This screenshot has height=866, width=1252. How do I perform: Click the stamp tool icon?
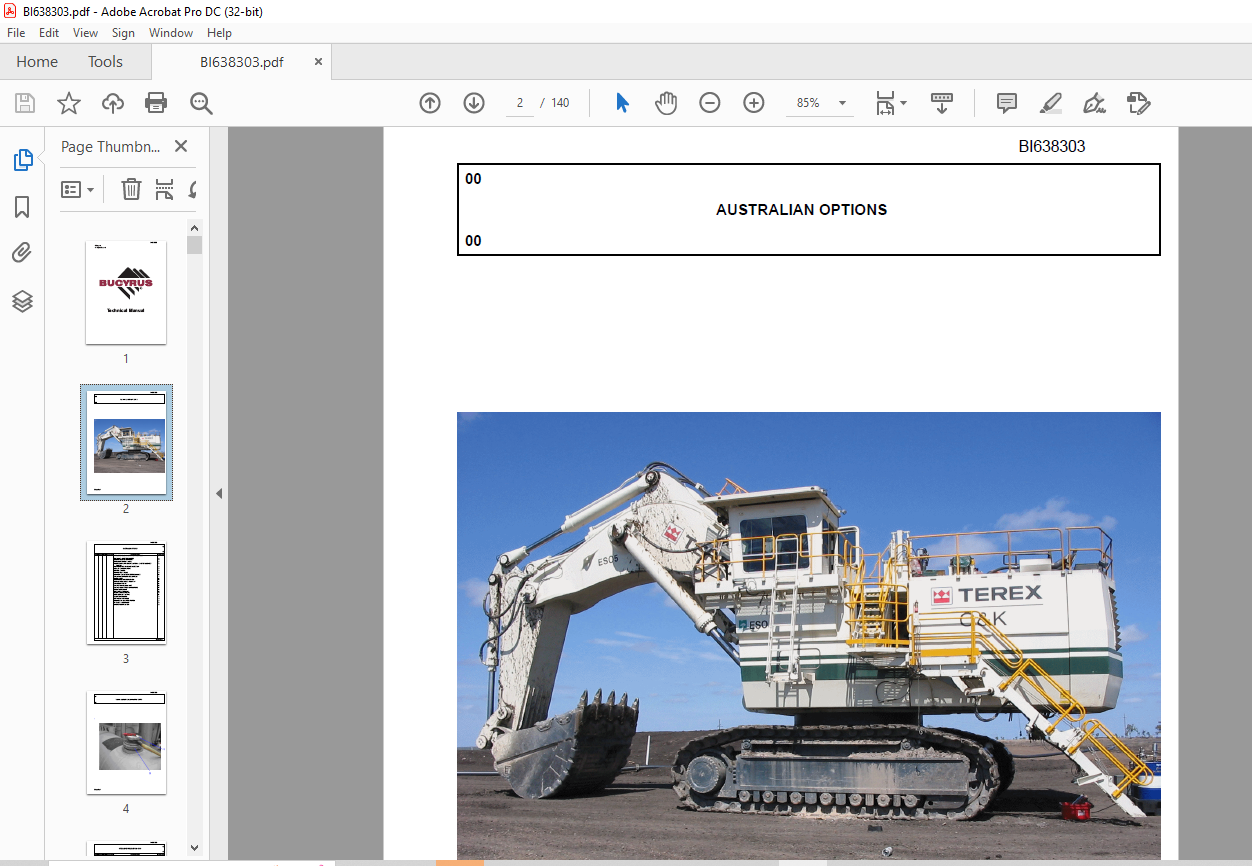tap(1138, 103)
